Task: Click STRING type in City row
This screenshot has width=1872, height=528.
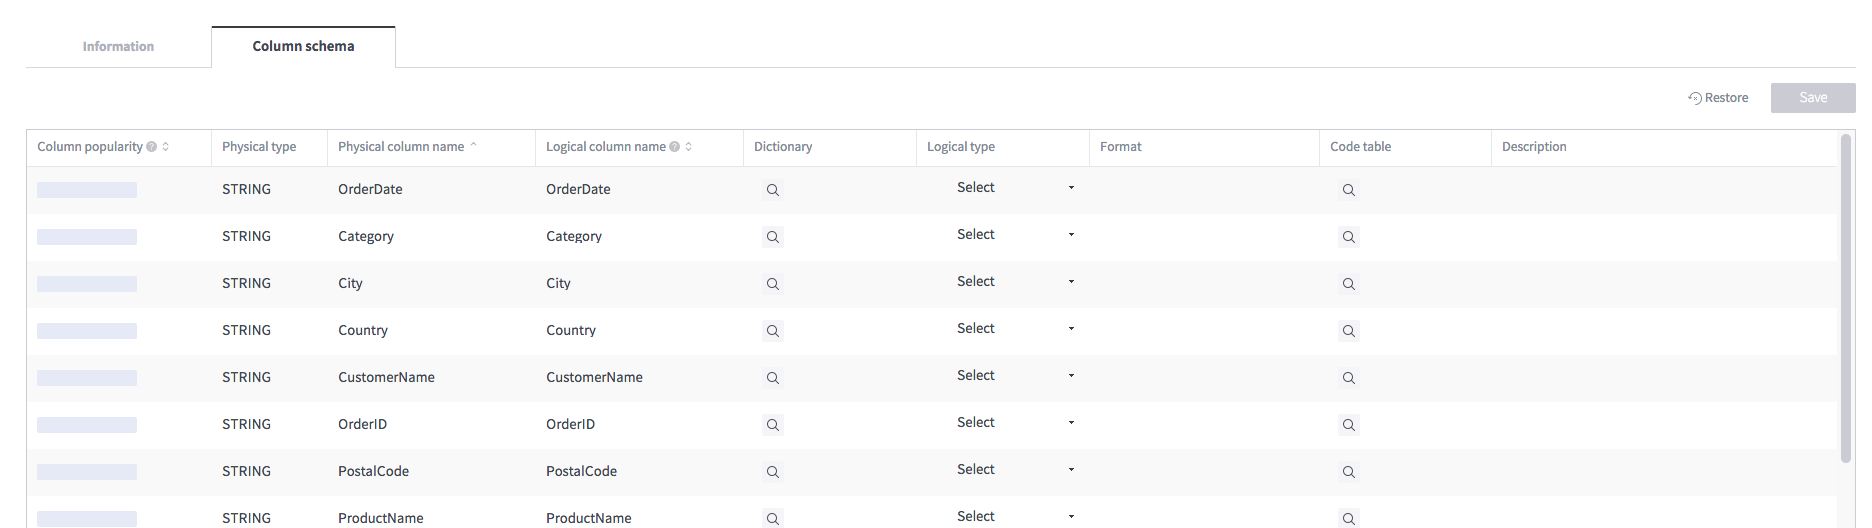Action: pyautogui.click(x=246, y=284)
